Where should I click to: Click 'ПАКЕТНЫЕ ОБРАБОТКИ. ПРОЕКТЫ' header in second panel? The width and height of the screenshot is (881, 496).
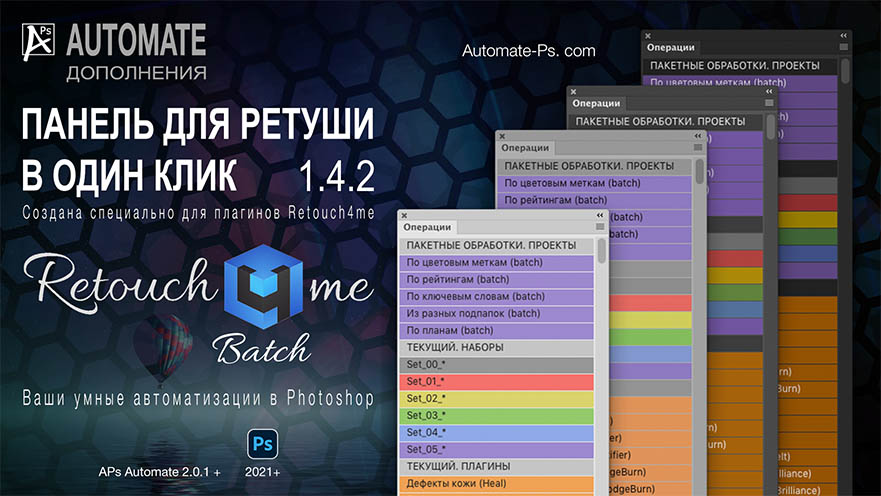point(594,166)
